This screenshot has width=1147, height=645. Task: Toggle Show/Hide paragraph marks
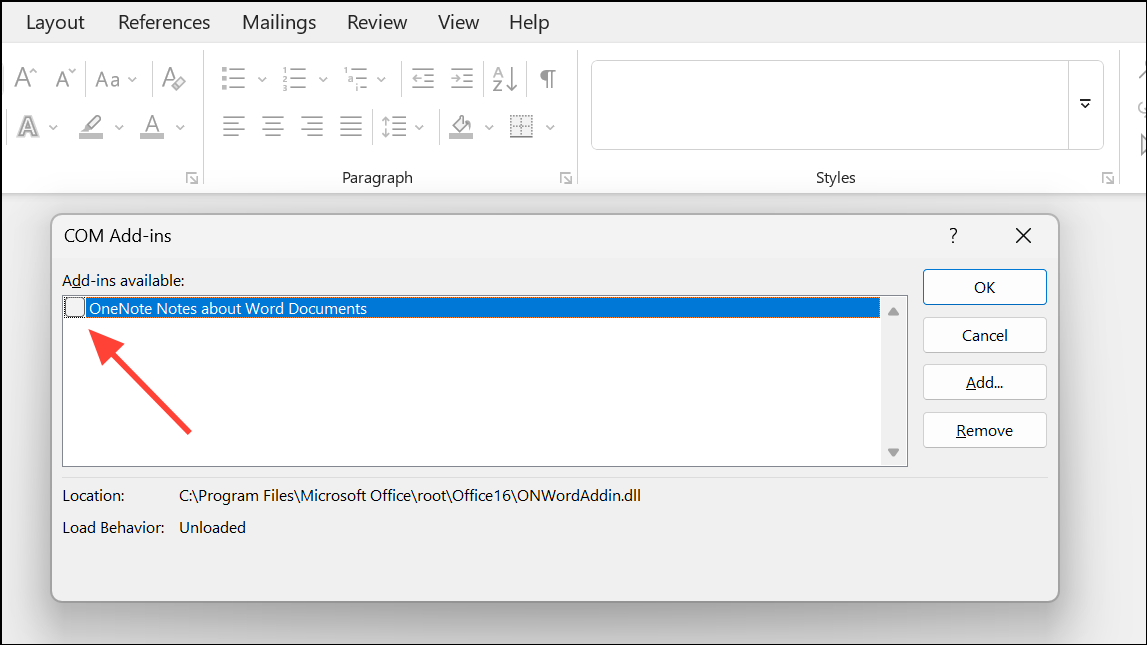(546, 78)
